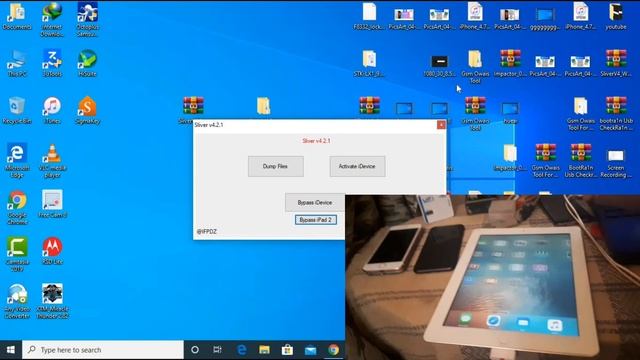Open File Explorer from the taskbar
The height and width of the screenshot is (360, 640).
(x=264, y=350)
